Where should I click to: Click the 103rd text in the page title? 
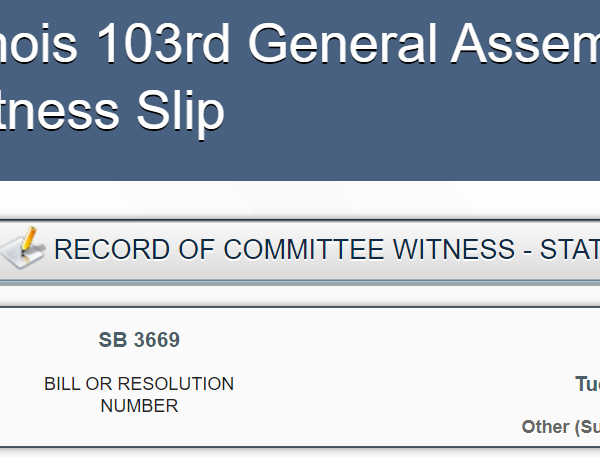(163, 43)
